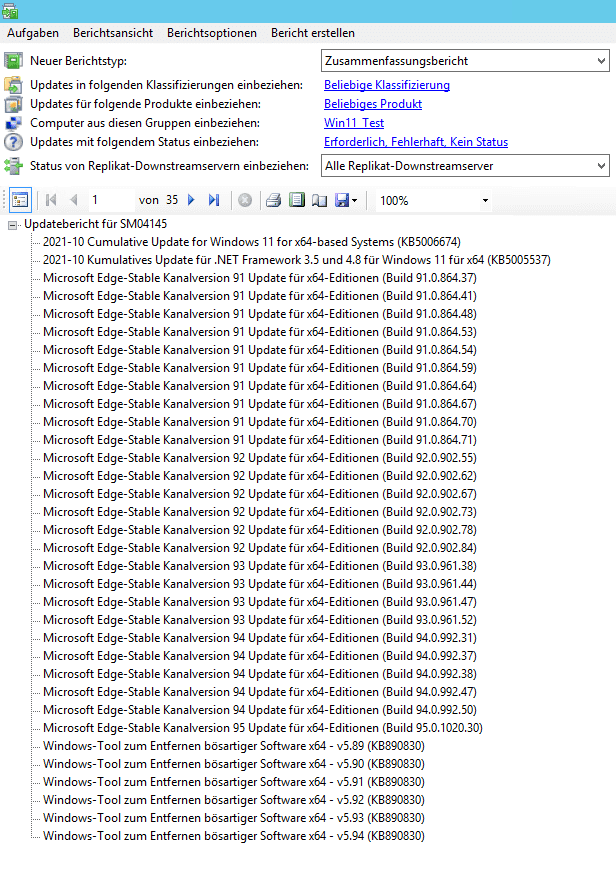Screen dimensions: 616x896
Task: Select Edge Build 91.0.864.71 entry
Action: click(x=259, y=440)
